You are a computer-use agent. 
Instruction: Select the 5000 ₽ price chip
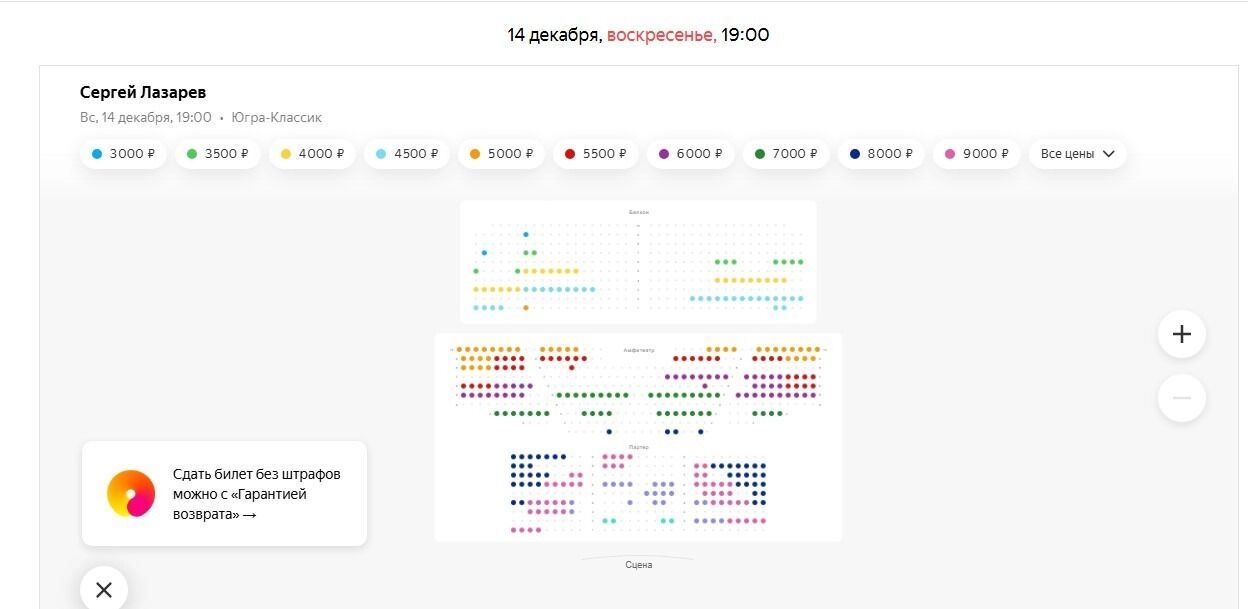coord(501,154)
